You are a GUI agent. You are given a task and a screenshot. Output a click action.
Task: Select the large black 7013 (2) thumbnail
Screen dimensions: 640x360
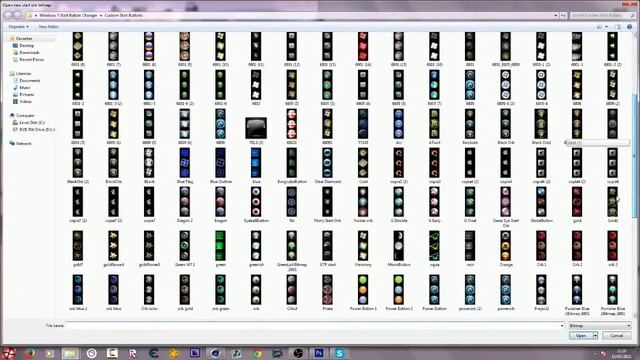(256, 128)
